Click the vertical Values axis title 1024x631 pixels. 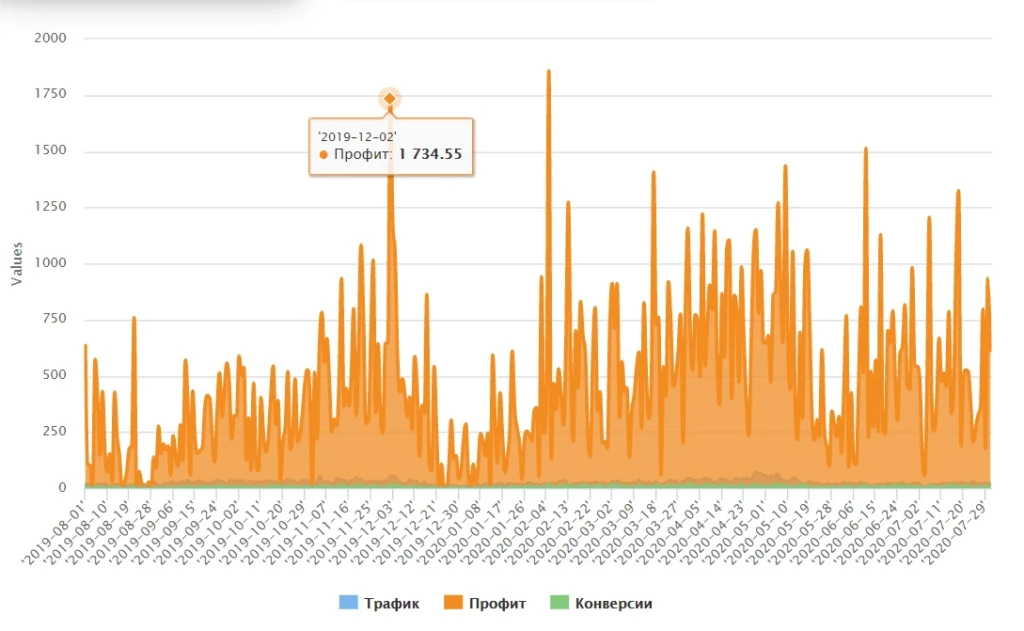tap(17, 264)
